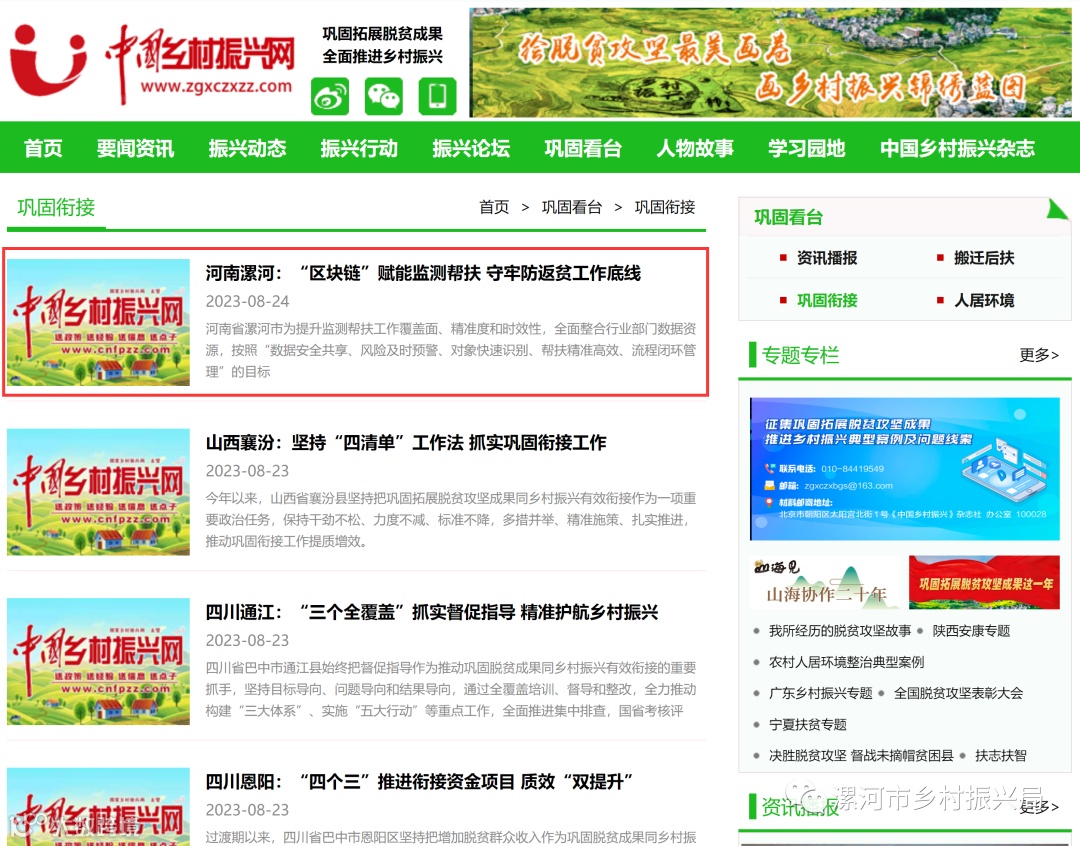Open the green mobile phone icon
The height and width of the screenshot is (846, 1080).
[437, 96]
